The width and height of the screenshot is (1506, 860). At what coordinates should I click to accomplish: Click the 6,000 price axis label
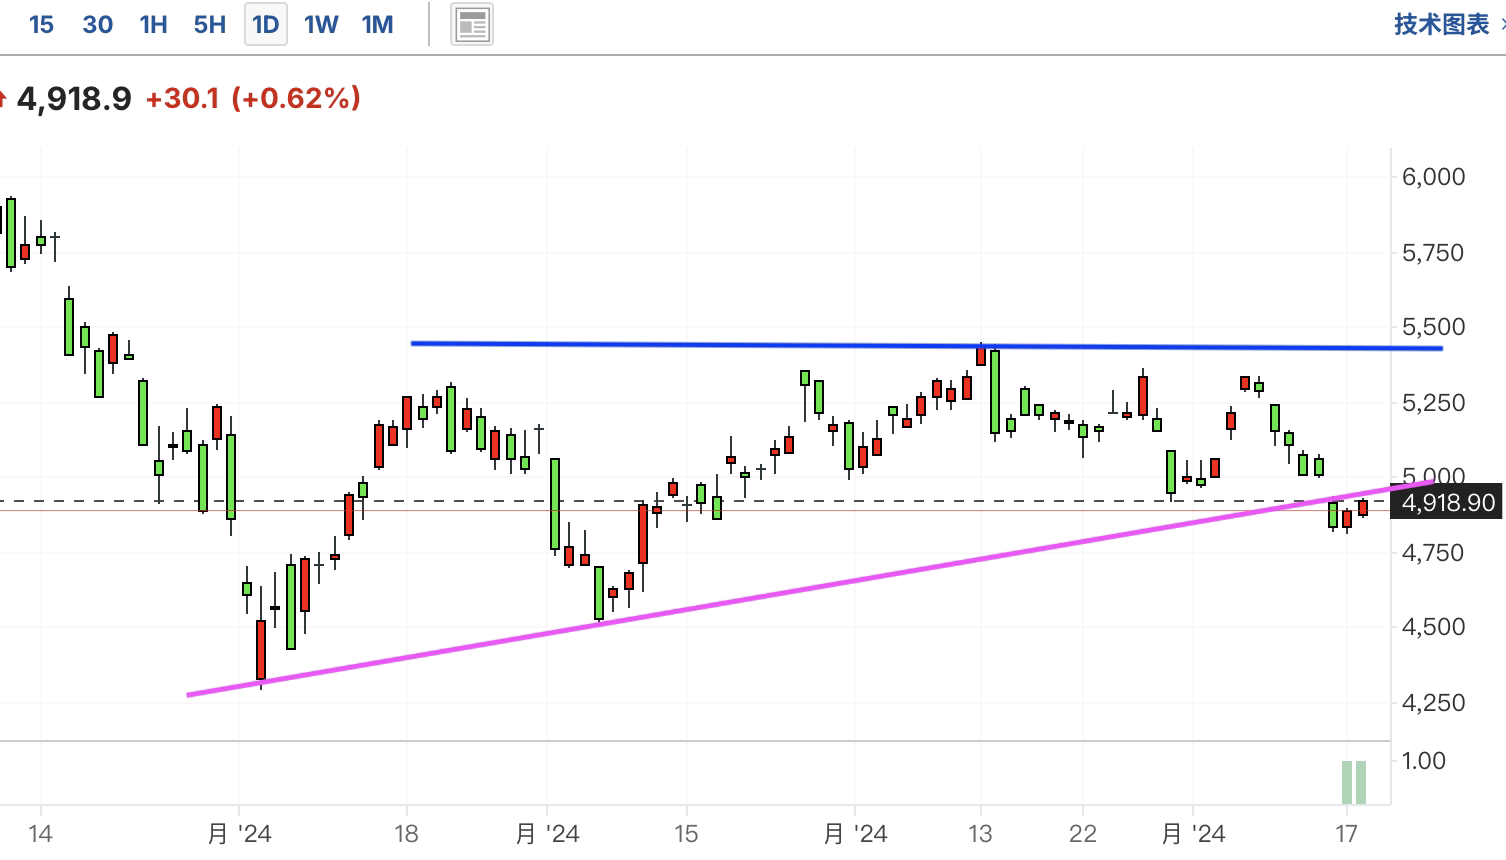click(1433, 177)
